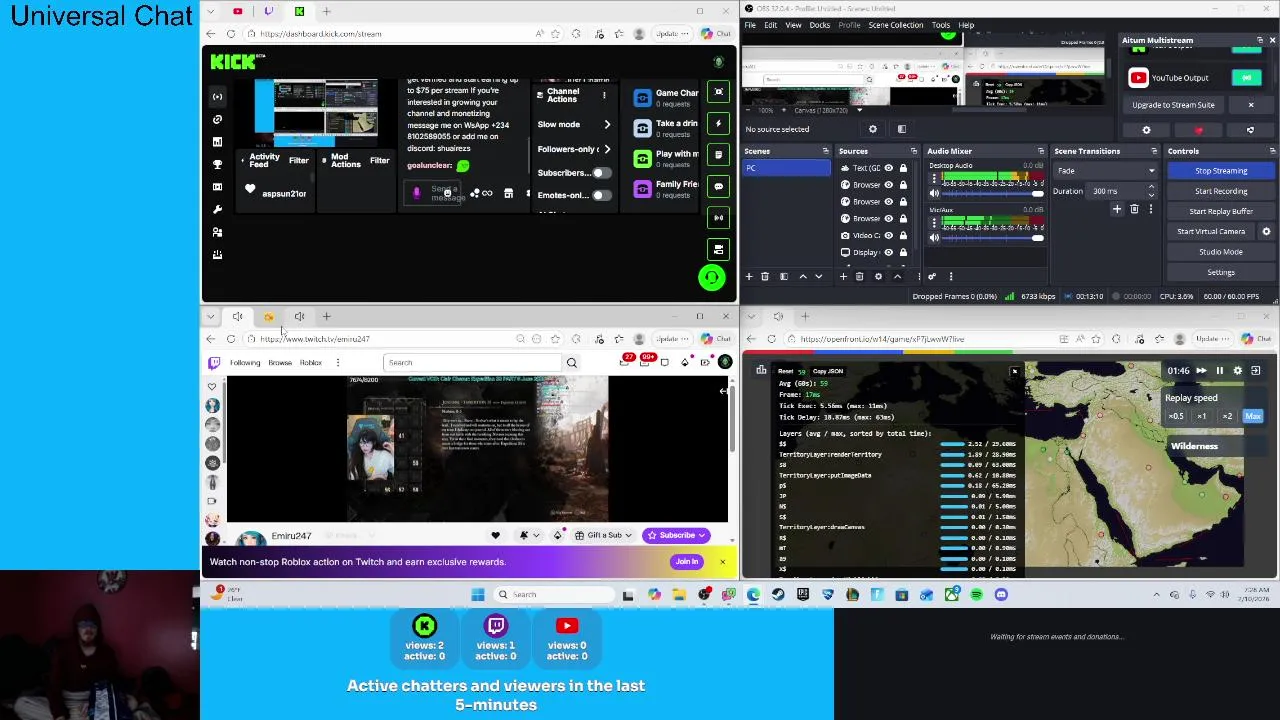Click Start Replay Buffer in OBS
The width and height of the screenshot is (1280, 720).
(1220, 211)
